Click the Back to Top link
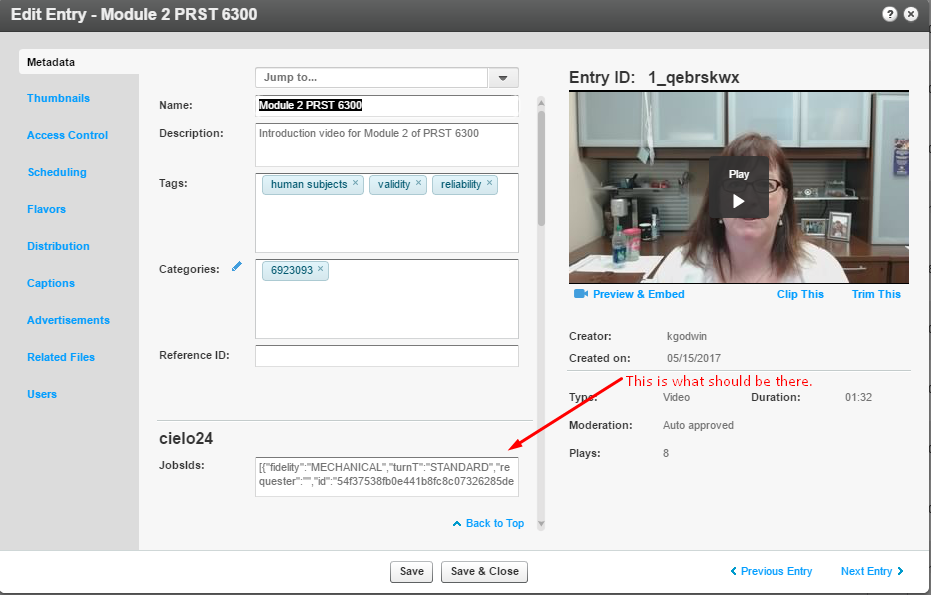The width and height of the screenshot is (931, 595). (488, 523)
